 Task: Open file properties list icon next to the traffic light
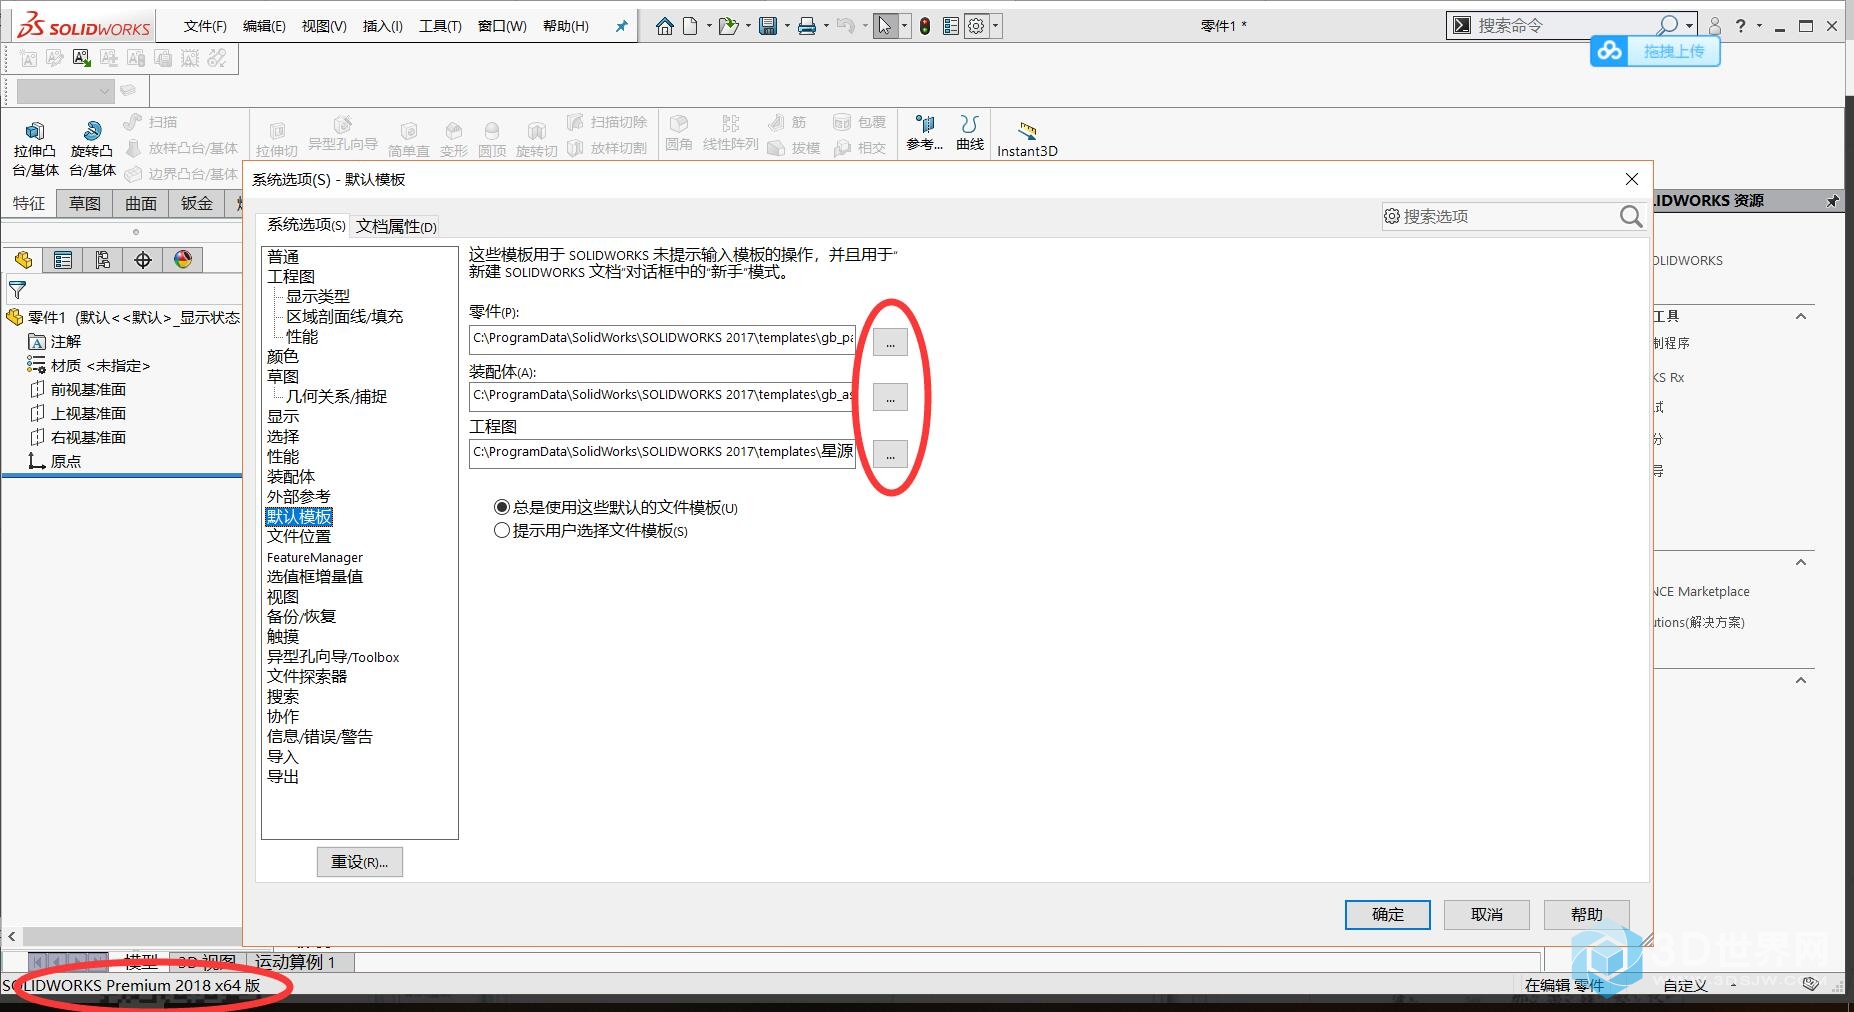pyautogui.click(x=950, y=26)
